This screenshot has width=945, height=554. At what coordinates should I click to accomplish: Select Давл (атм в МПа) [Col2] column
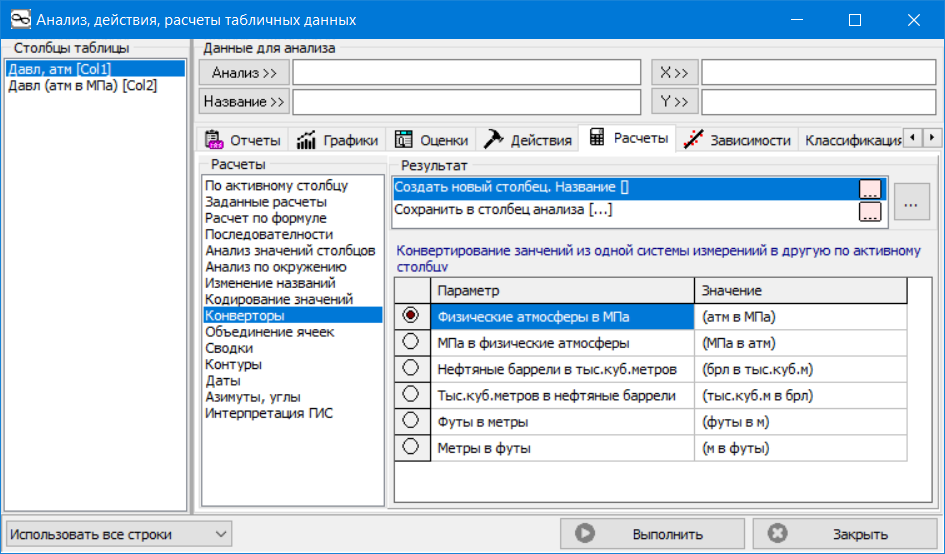coord(82,86)
